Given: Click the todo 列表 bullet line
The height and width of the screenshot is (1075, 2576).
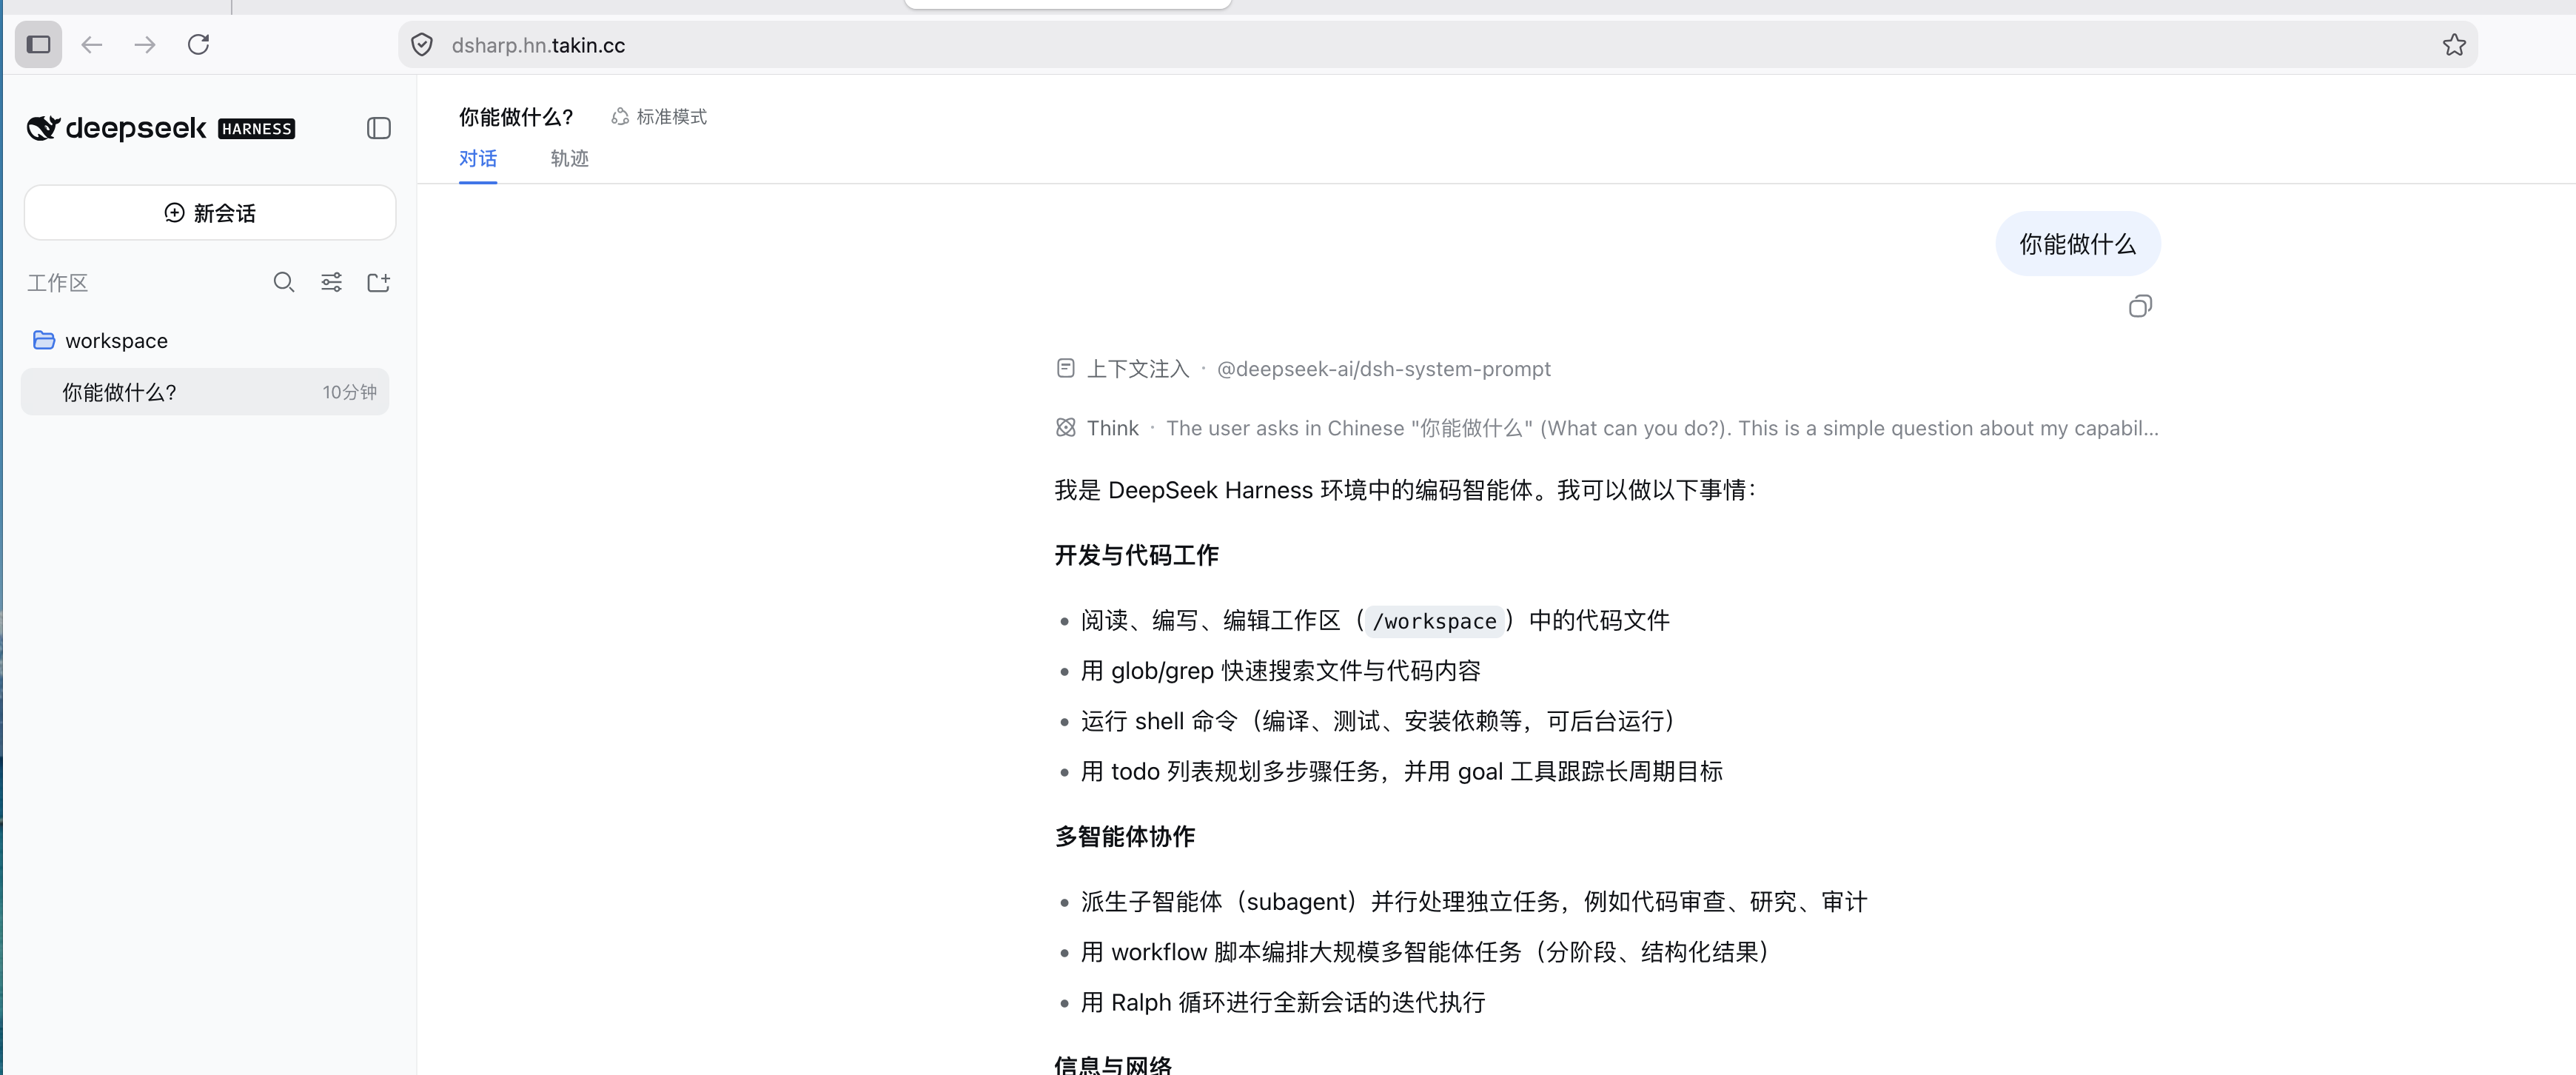Looking at the screenshot, I should 1401,771.
